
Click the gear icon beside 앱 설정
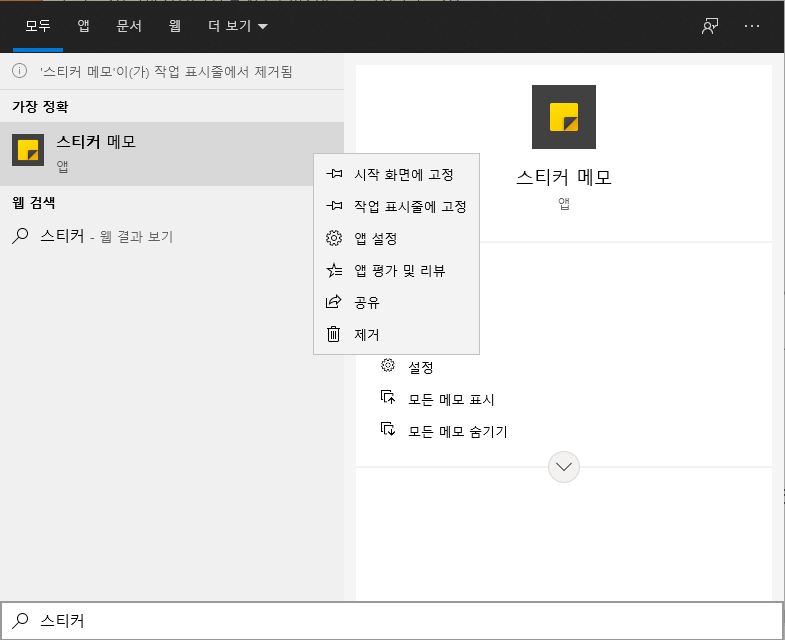click(x=334, y=238)
